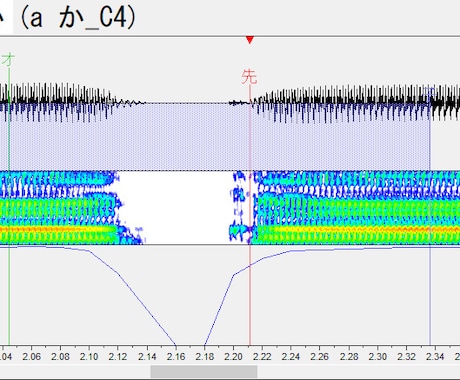Click the 2.30 time axis label
The image size is (460, 380).
378,357
